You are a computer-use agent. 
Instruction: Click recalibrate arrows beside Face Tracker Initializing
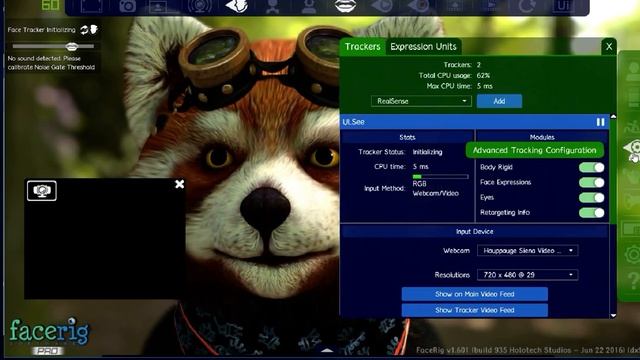coord(84,30)
